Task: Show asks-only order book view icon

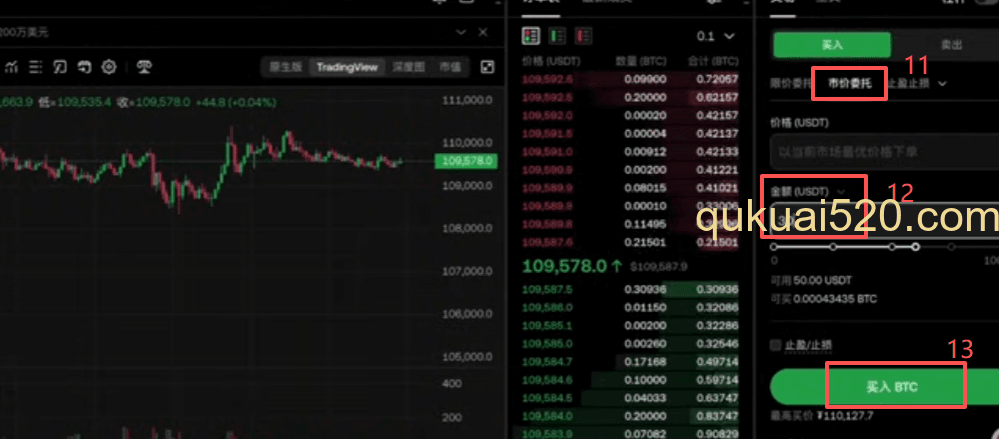Action: pos(584,36)
